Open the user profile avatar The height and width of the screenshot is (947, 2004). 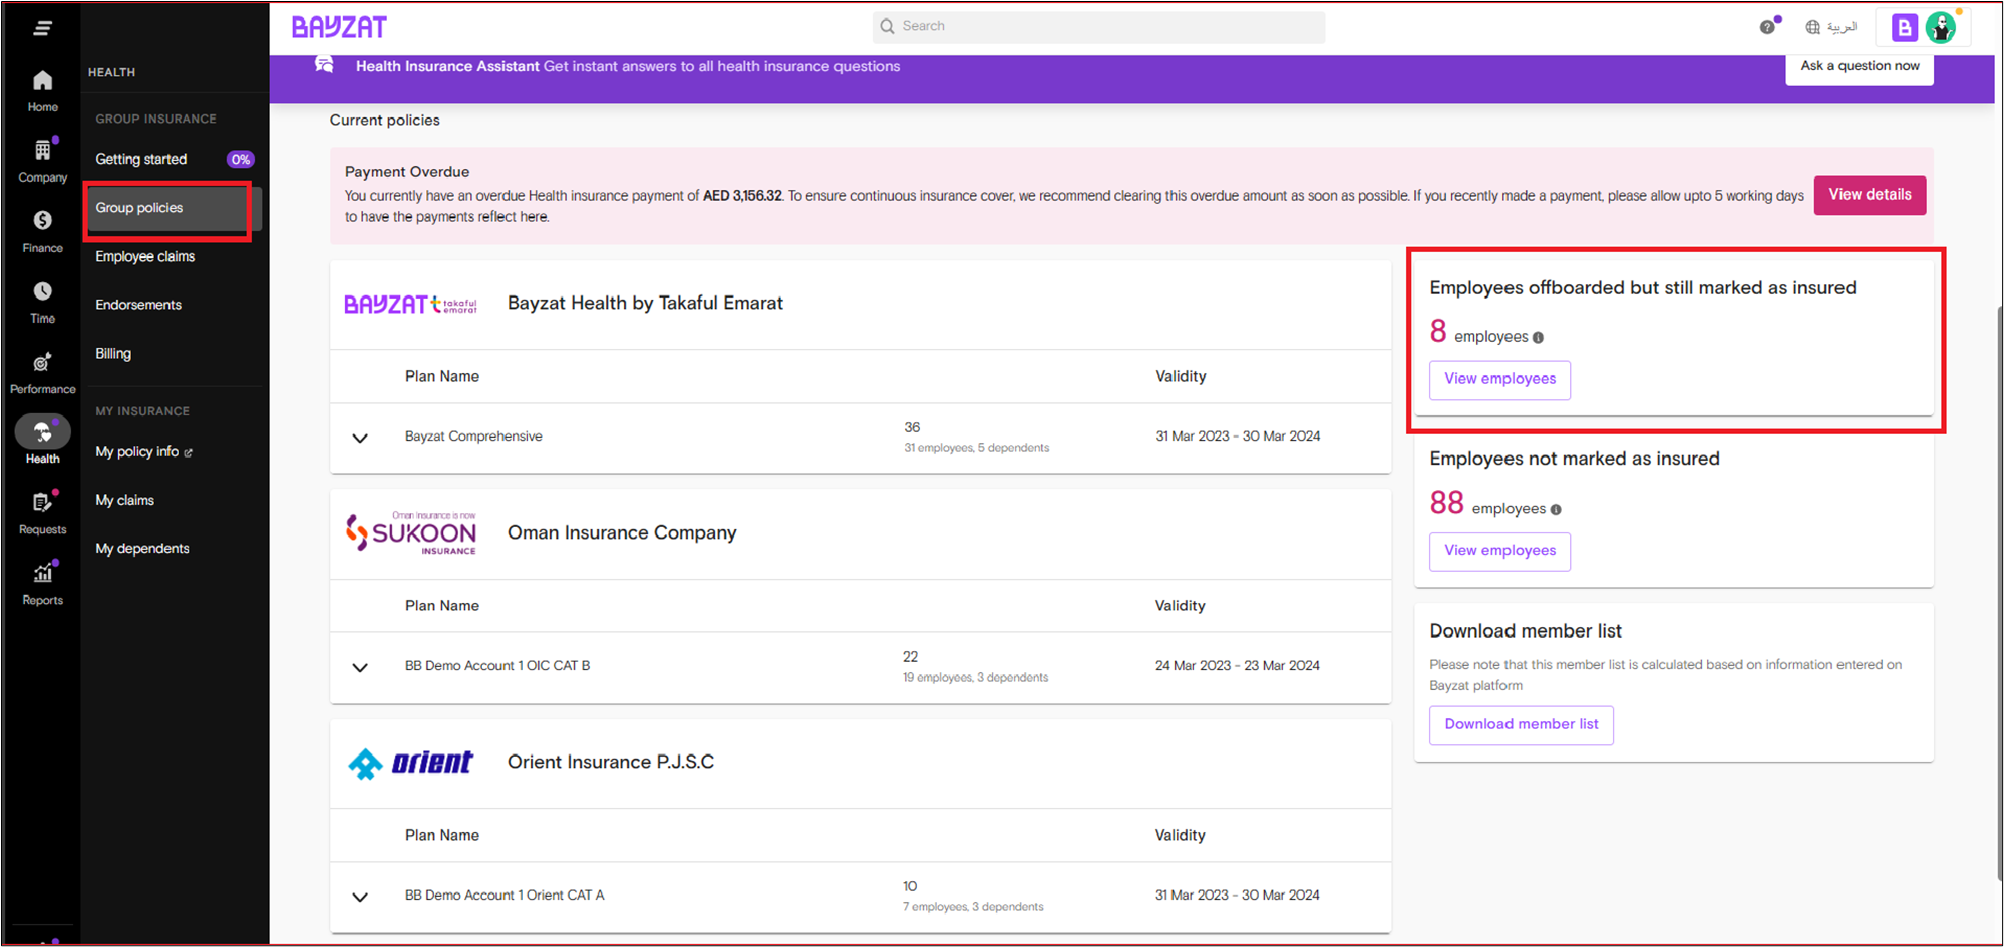(x=1941, y=28)
